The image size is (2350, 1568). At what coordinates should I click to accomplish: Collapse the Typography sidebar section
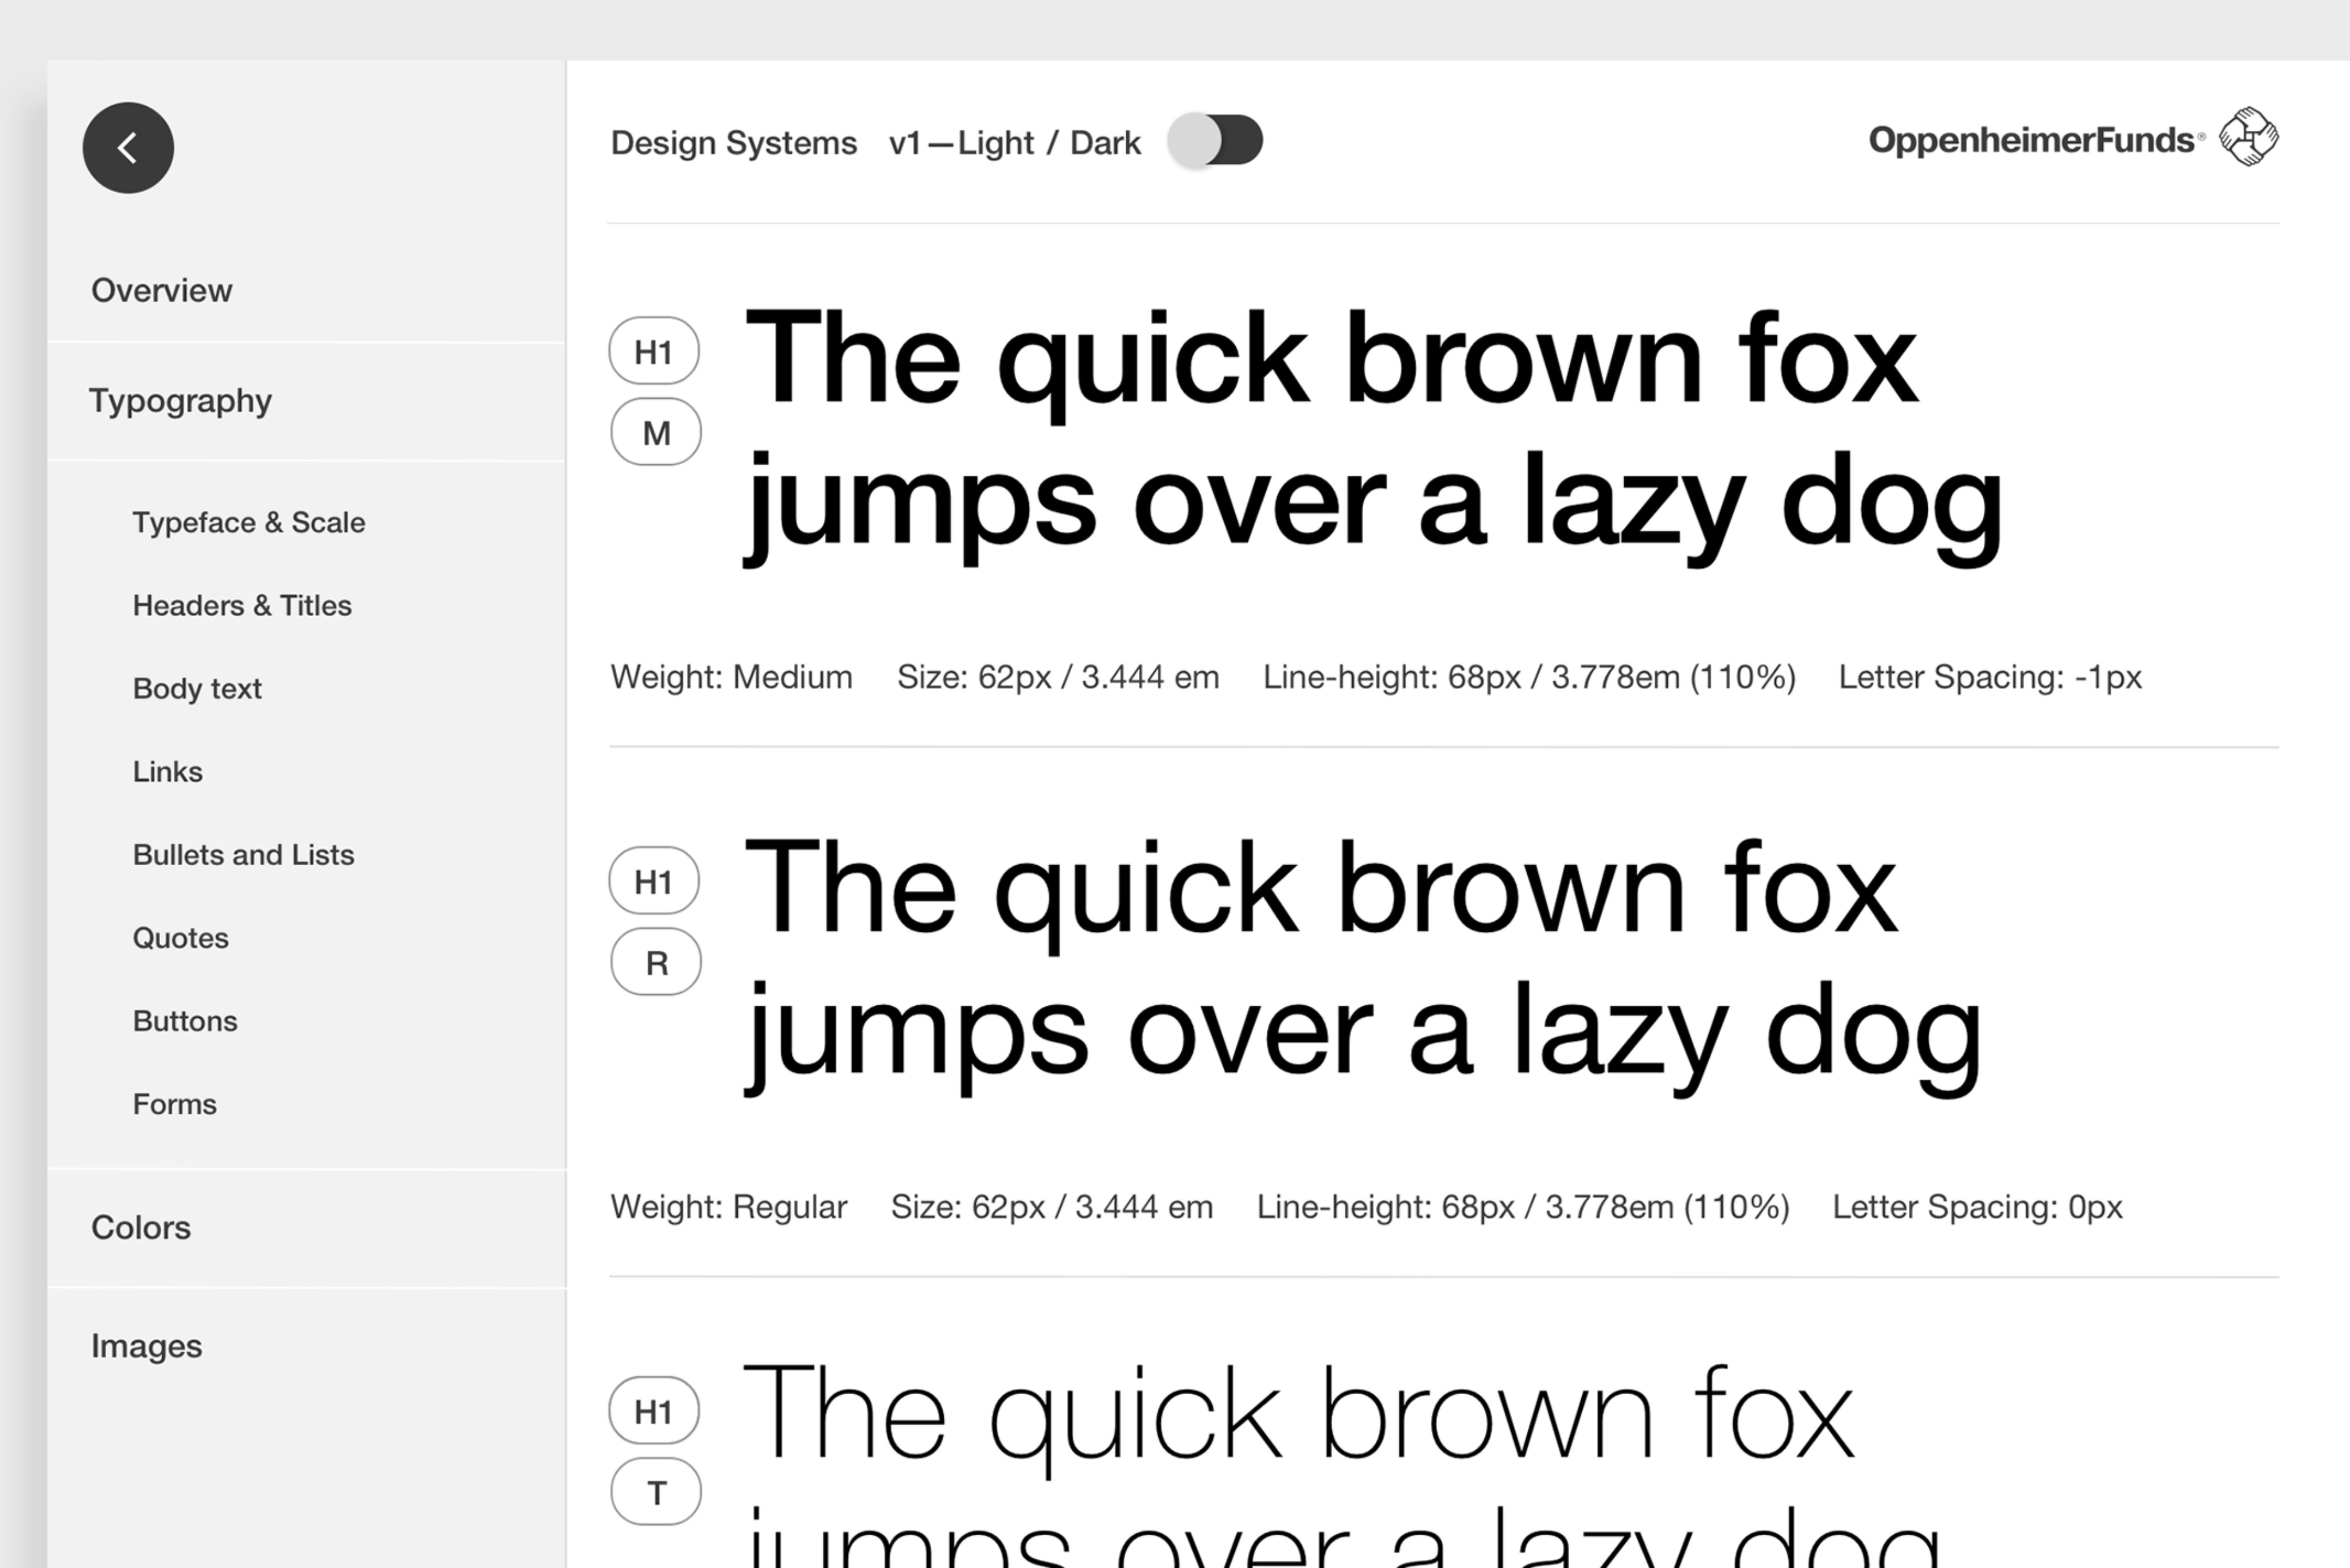coord(181,400)
